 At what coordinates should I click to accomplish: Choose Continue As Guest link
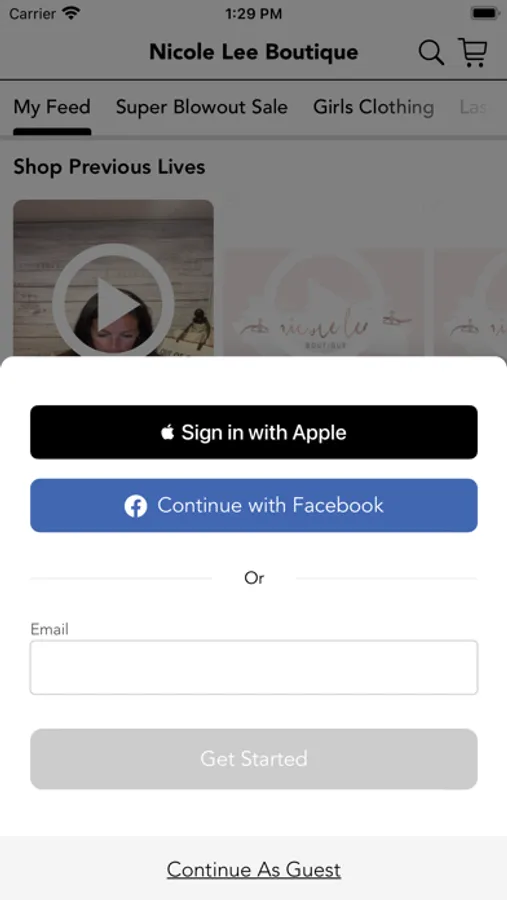[x=254, y=870]
